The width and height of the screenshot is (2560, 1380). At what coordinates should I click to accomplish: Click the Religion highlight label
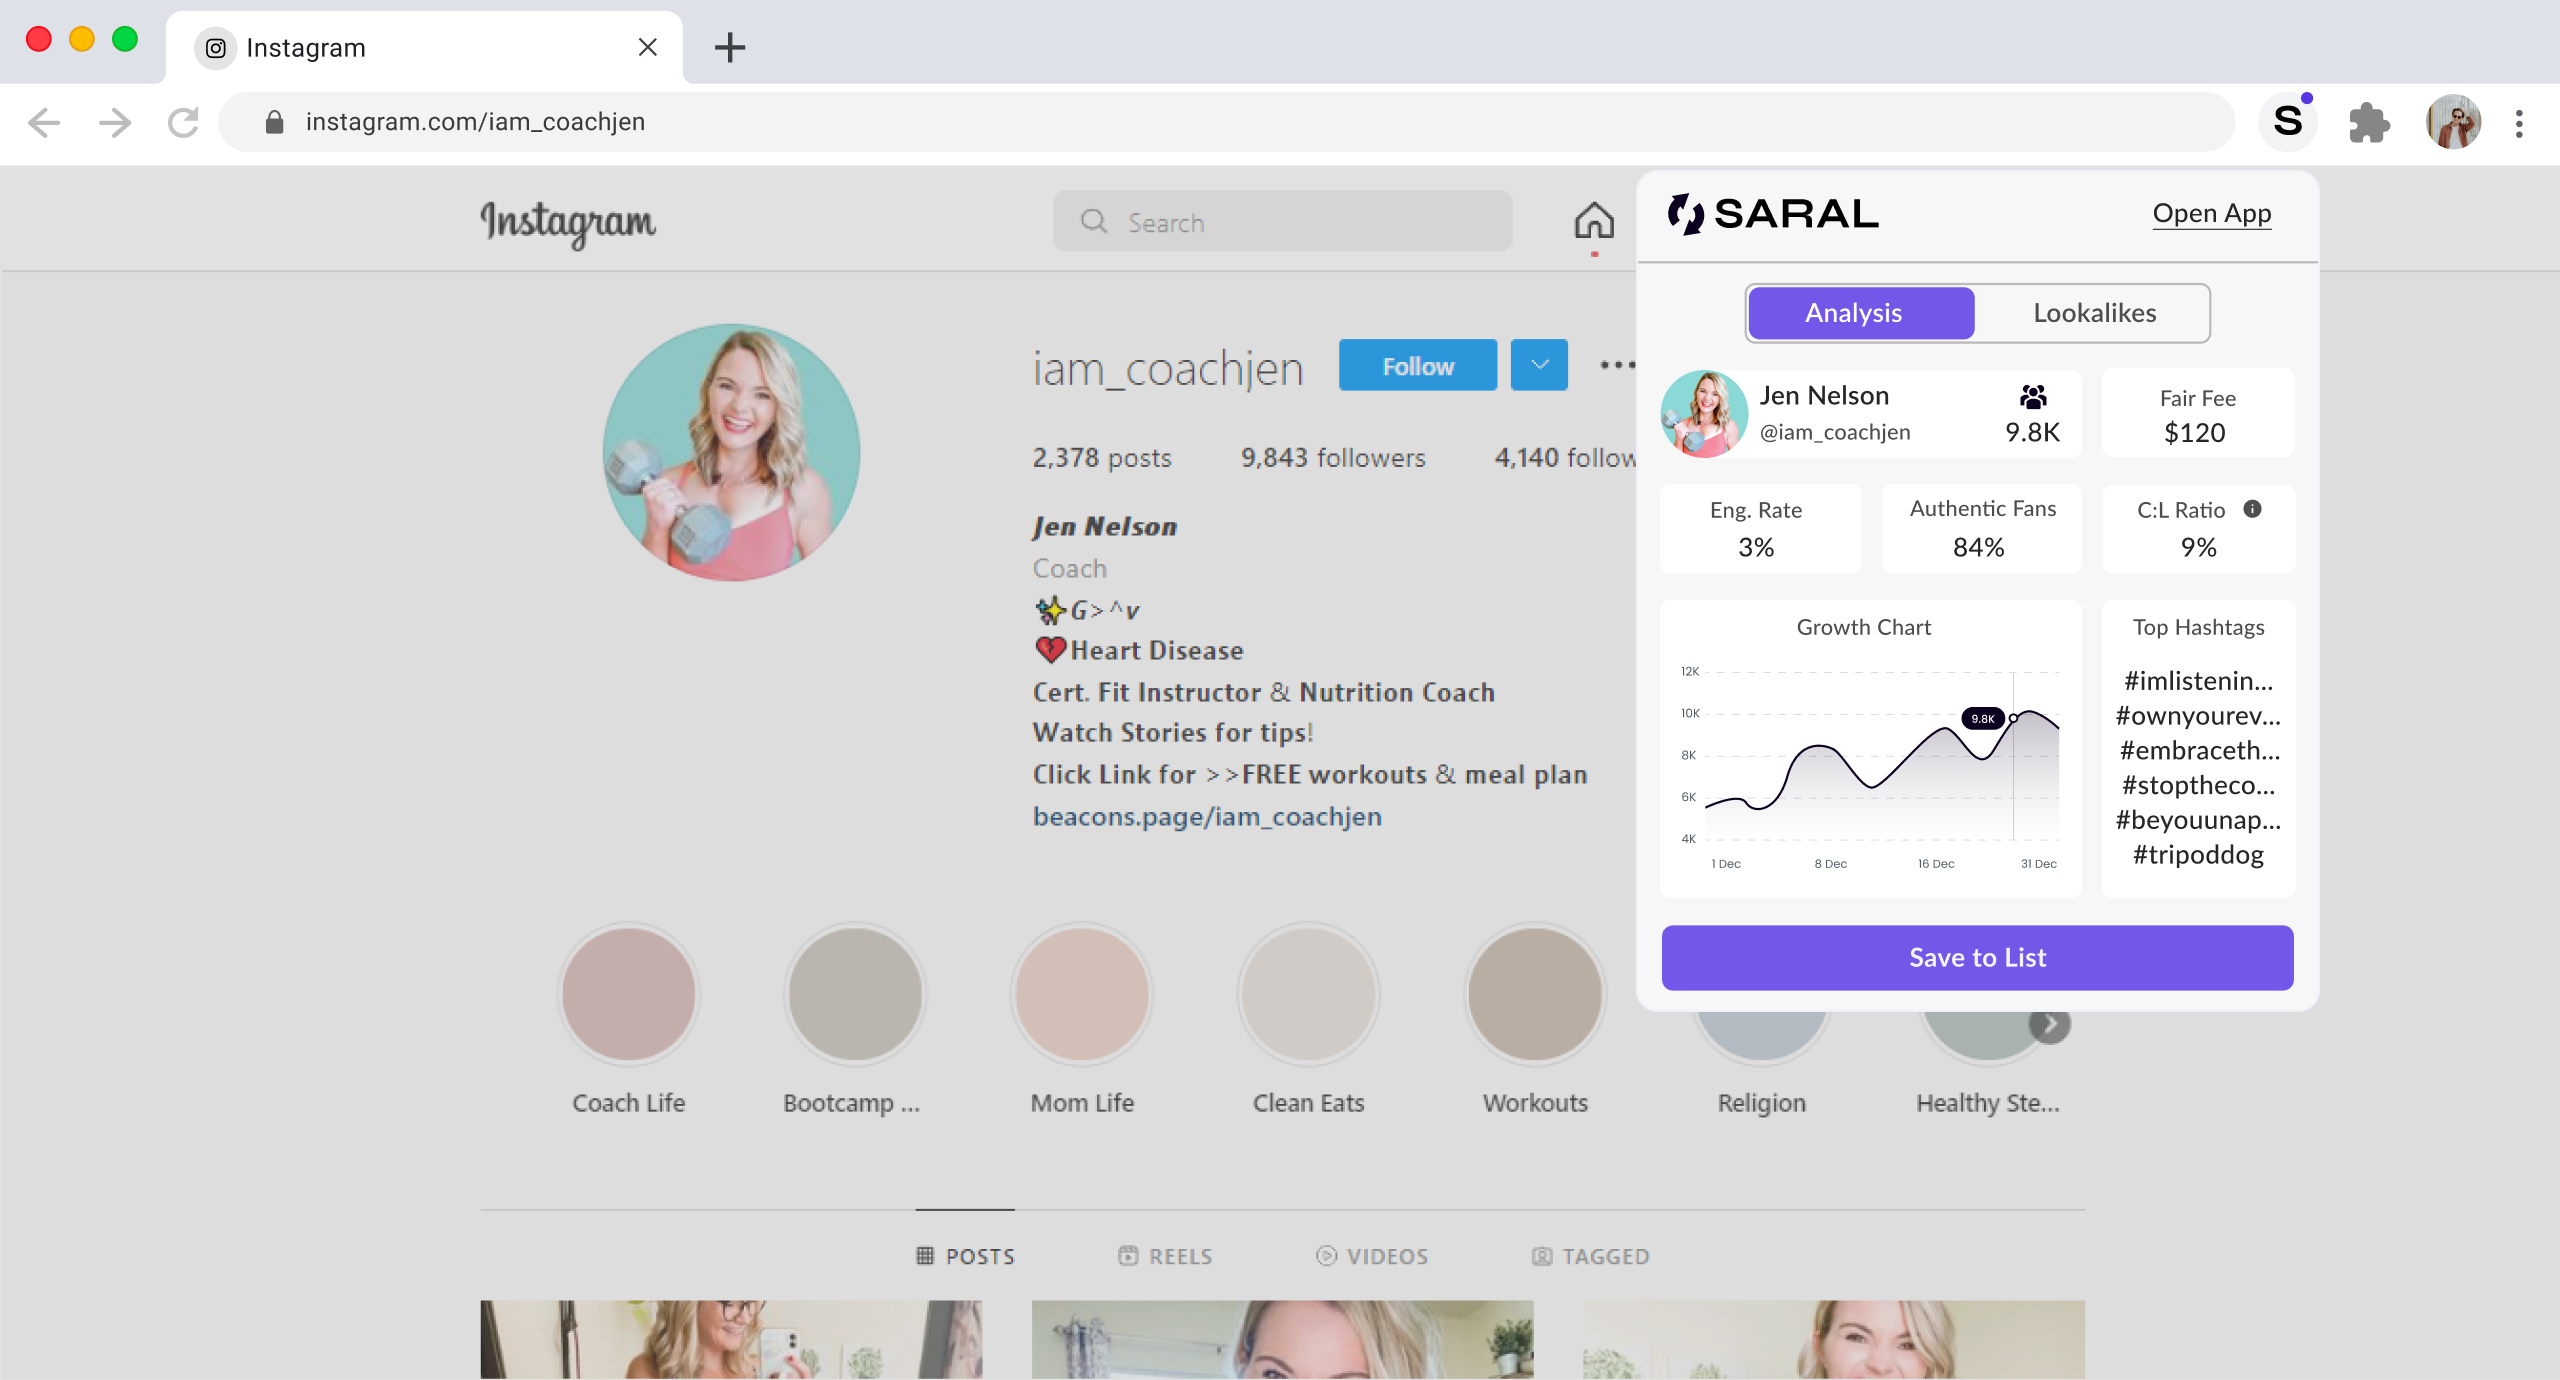[x=1762, y=1103]
